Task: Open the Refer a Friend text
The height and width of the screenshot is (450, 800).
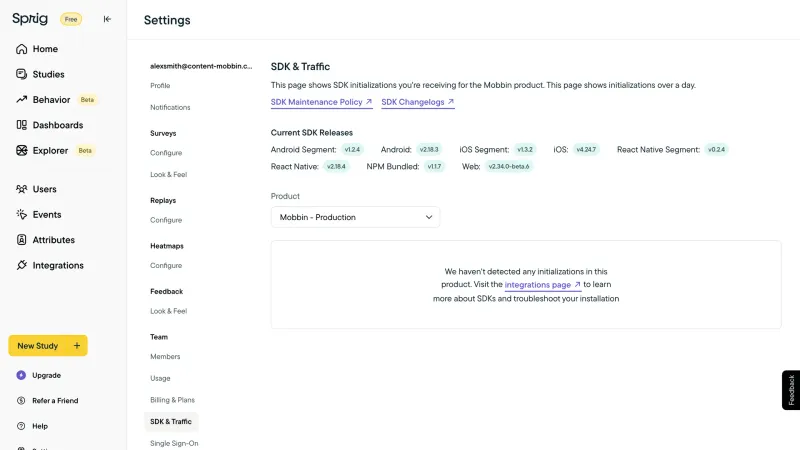Action: (x=55, y=401)
